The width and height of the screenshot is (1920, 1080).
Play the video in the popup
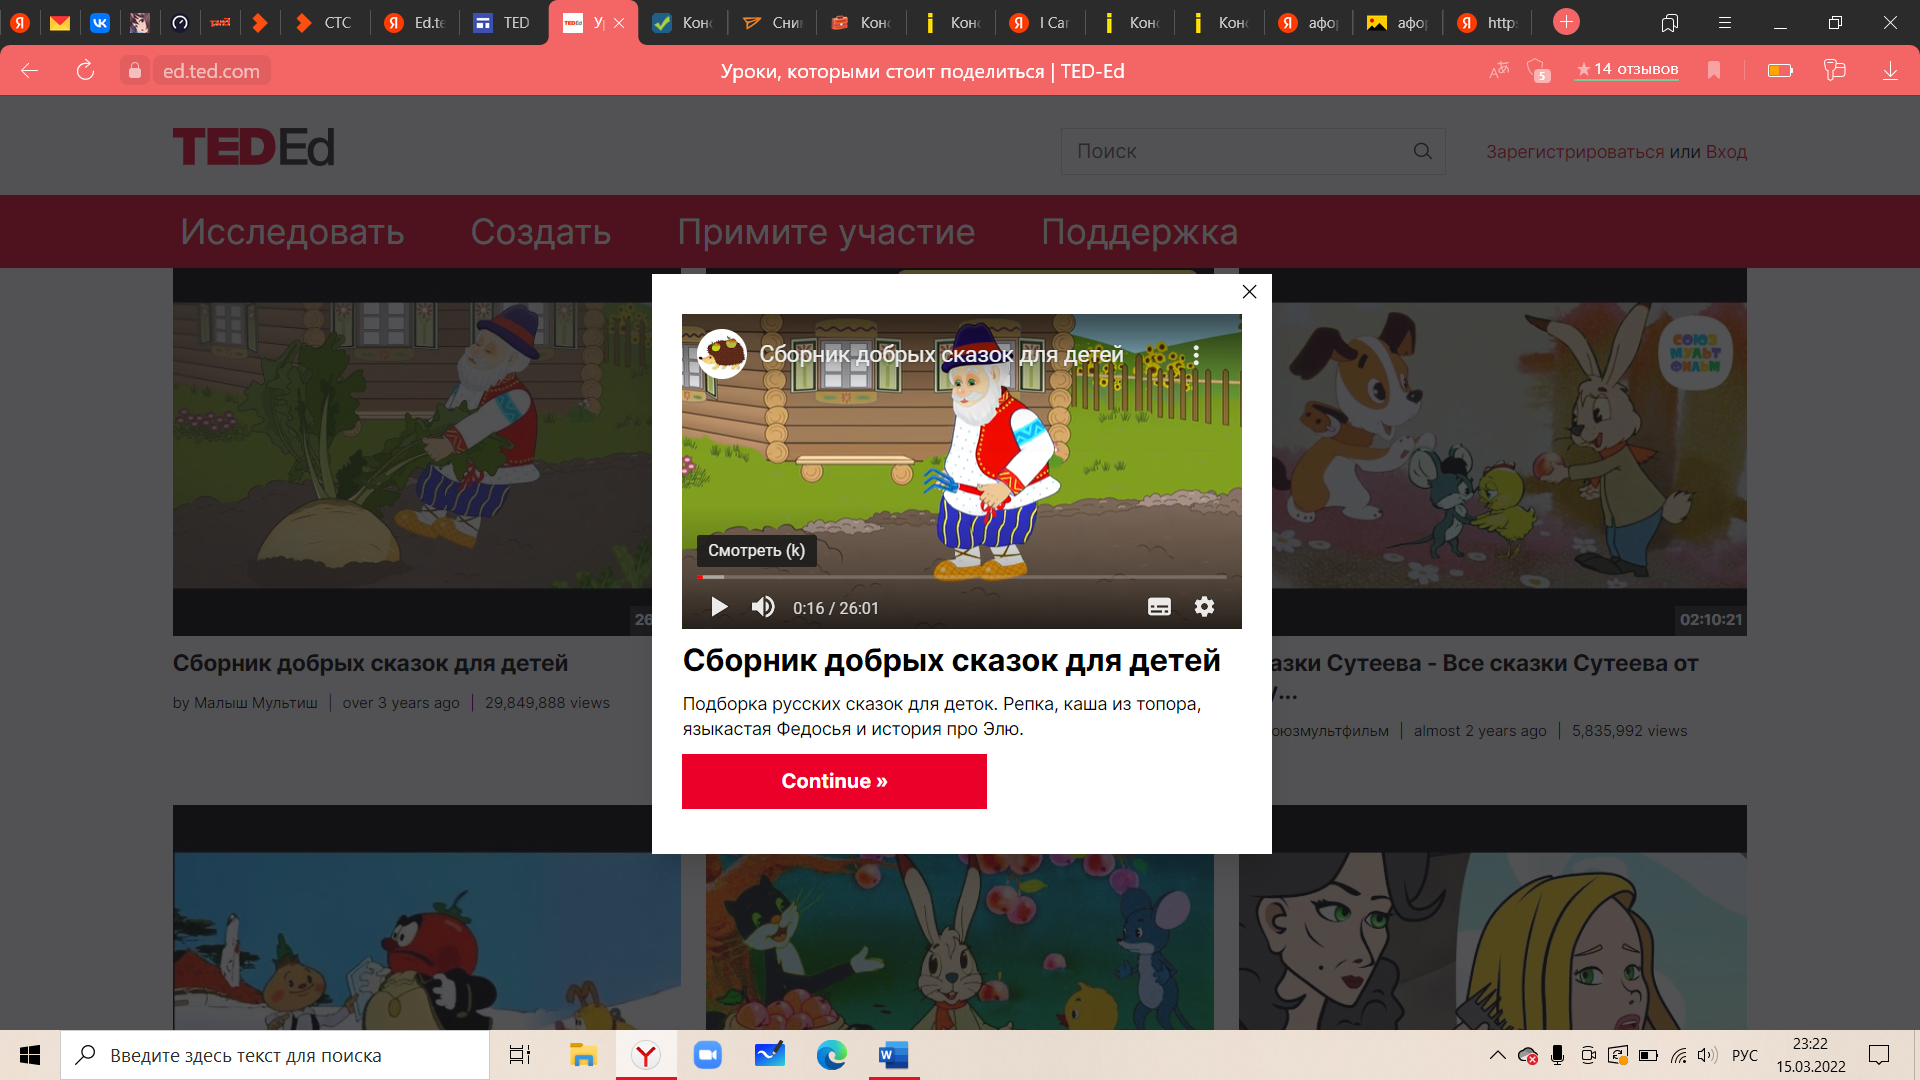tap(718, 607)
